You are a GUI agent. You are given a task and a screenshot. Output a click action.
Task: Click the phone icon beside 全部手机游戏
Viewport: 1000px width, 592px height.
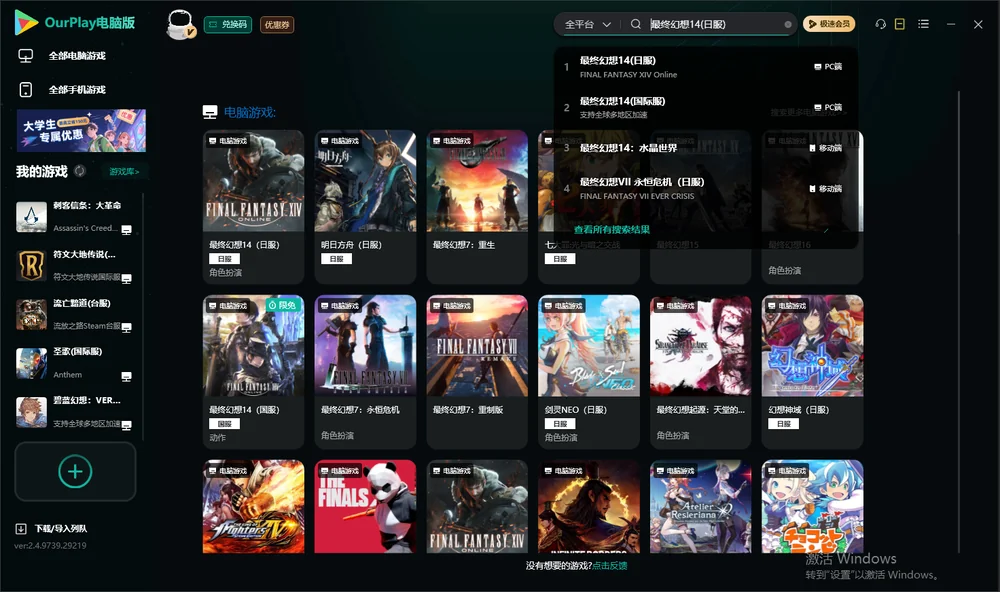26,90
